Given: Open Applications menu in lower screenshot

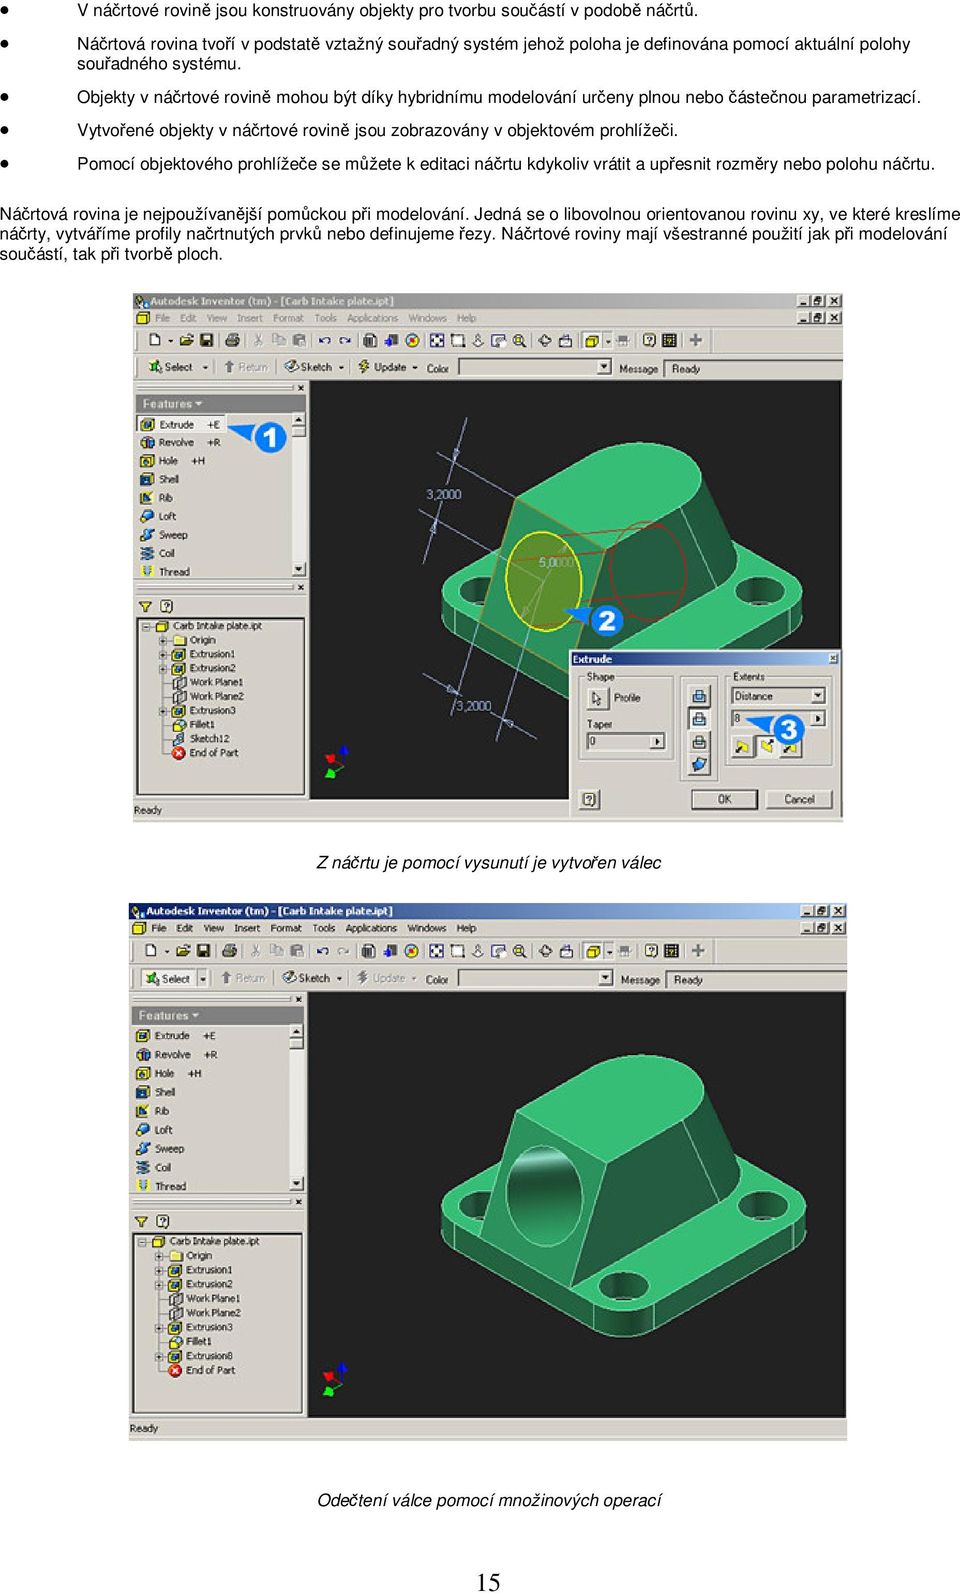Looking at the screenshot, I should click(371, 928).
